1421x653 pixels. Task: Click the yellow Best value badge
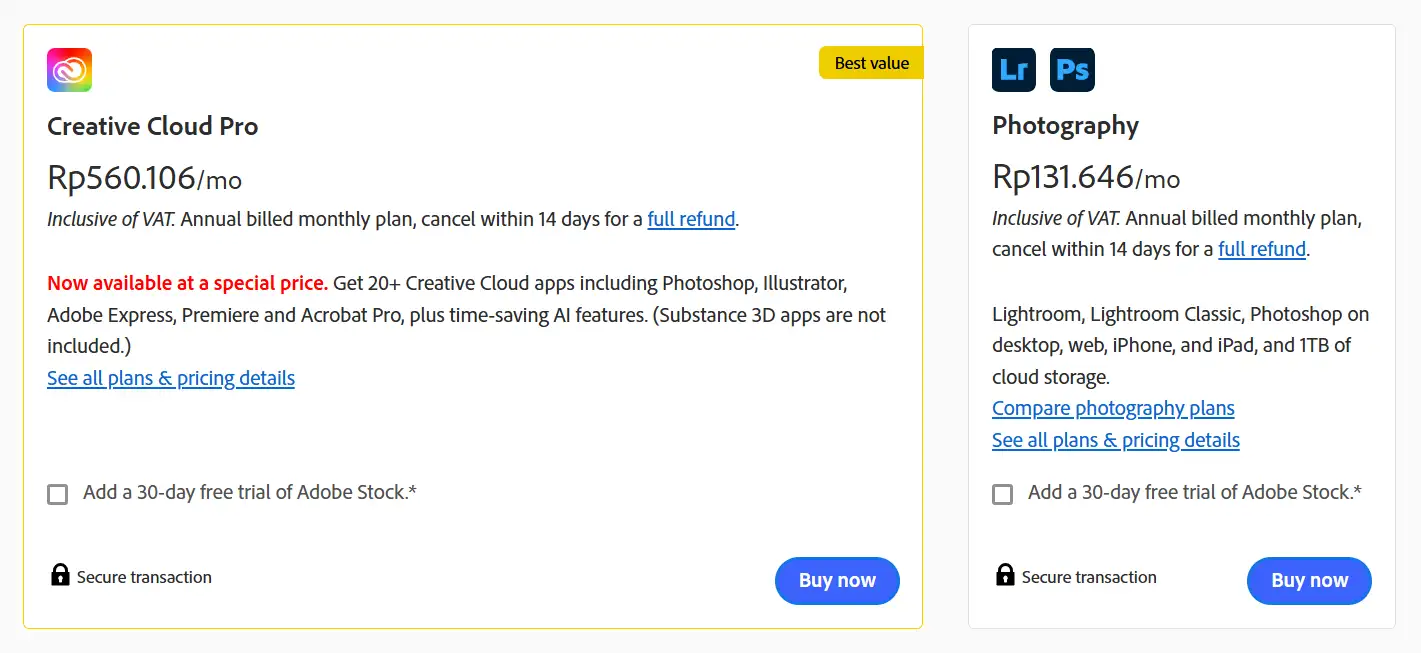(x=871, y=63)
